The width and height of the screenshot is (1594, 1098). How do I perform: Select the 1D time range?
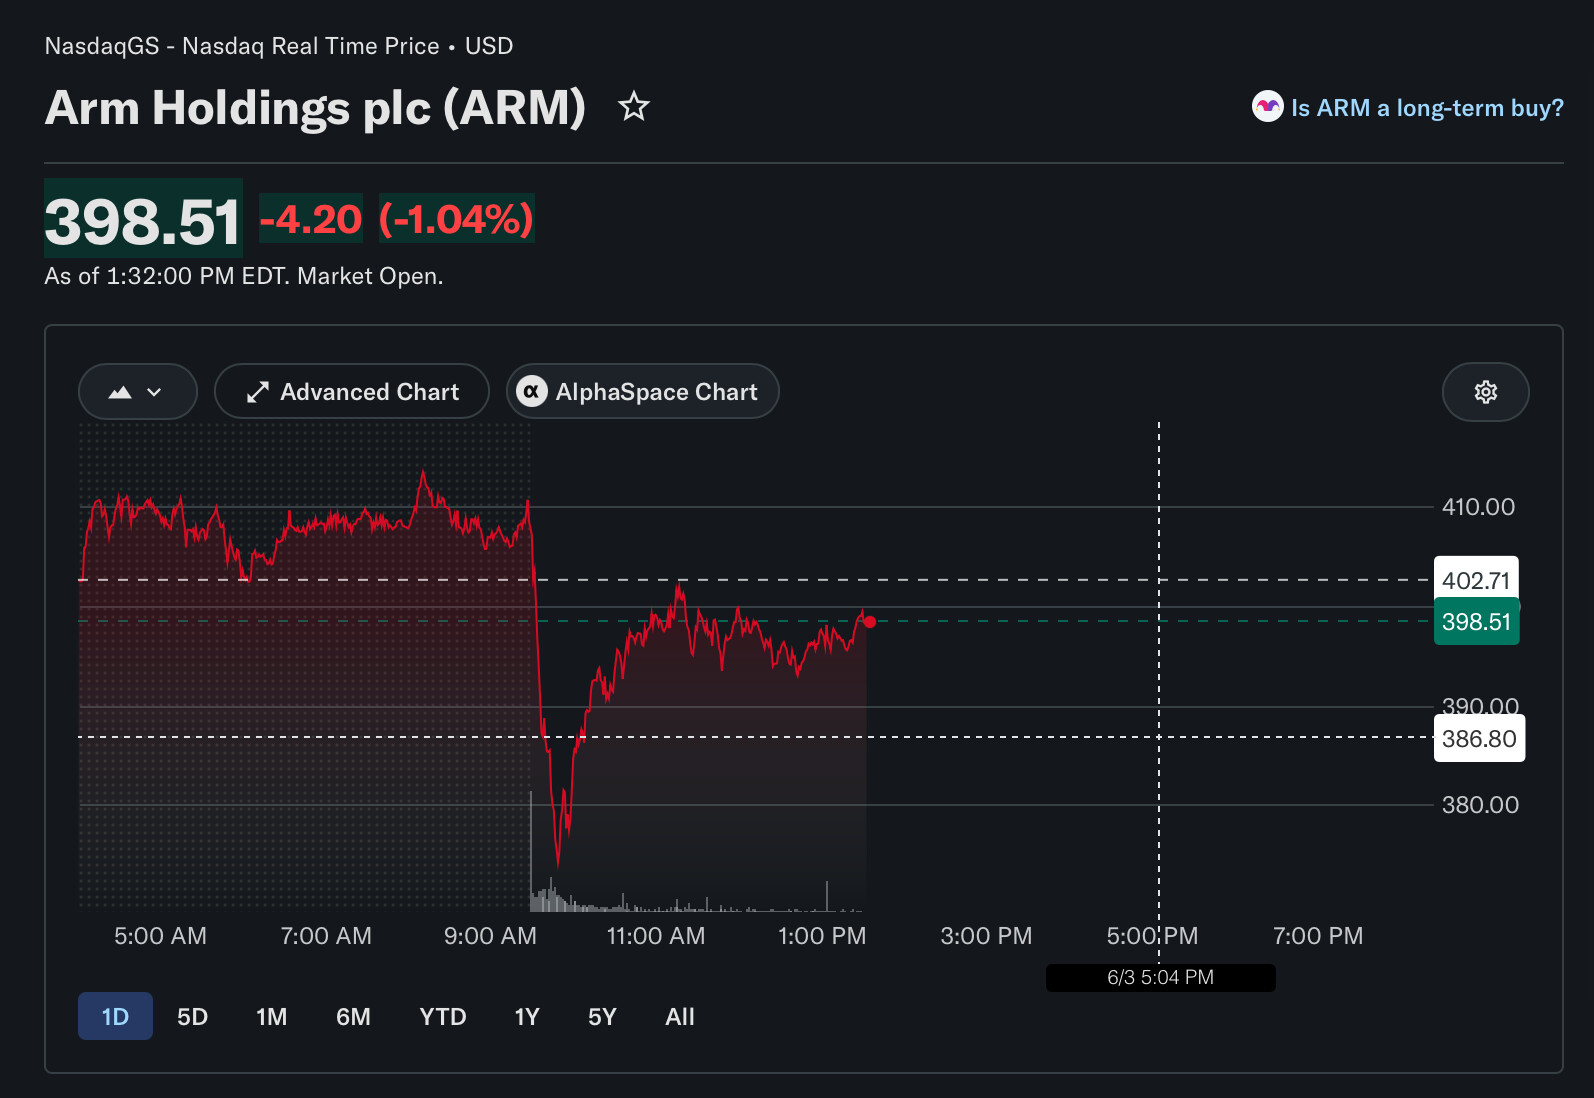pyautogui.click(x=115, y=1016)
